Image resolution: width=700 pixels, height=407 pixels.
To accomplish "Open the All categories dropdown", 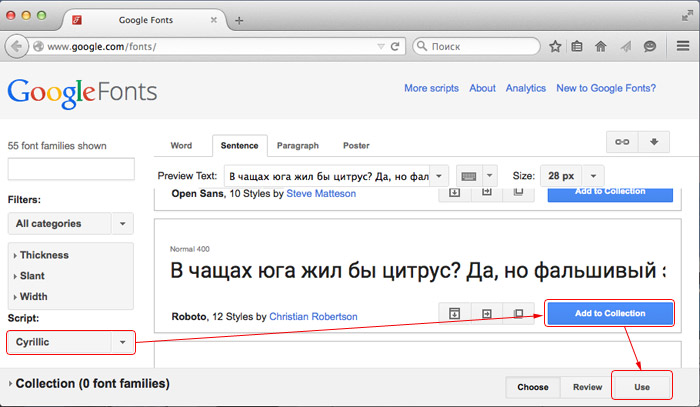I will tap(71, 224).
